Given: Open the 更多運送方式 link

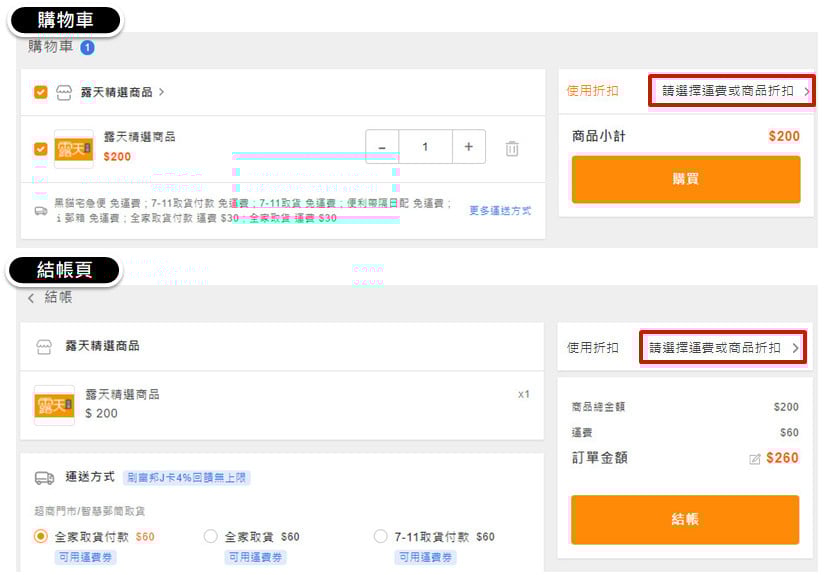Looking at the screenshot, I should pos(500,211).
